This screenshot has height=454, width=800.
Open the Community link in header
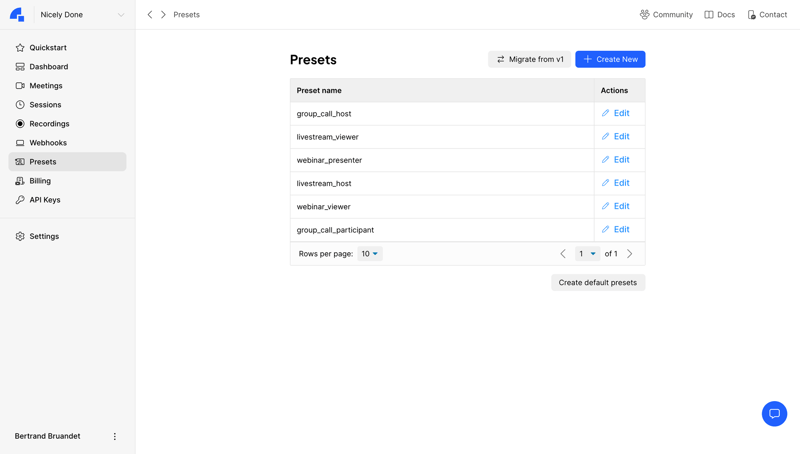tap(666, 15)
